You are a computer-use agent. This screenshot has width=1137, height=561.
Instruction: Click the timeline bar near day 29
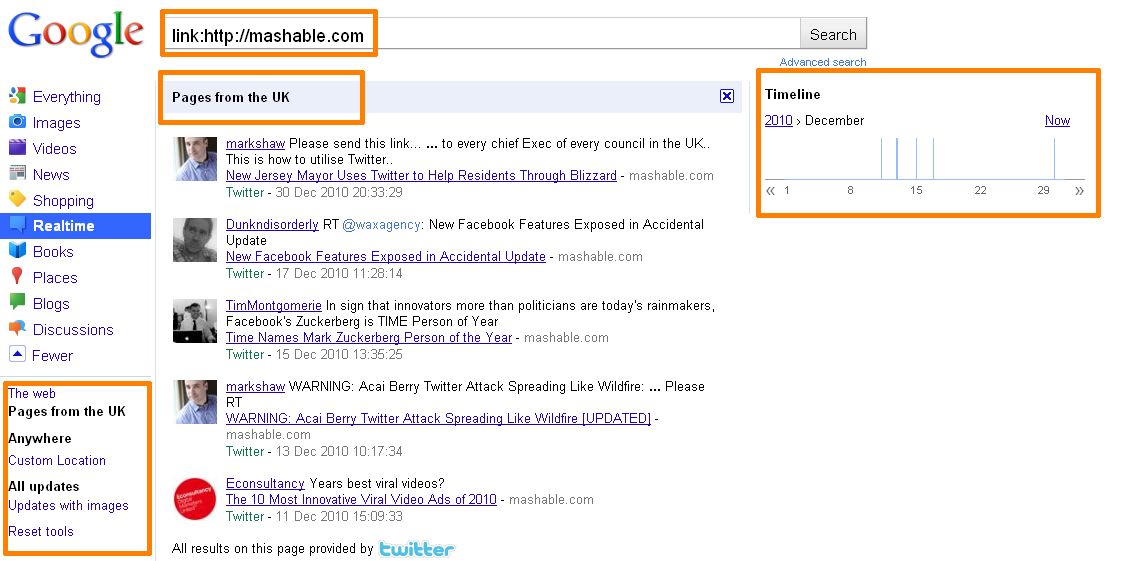(1055, 159)
